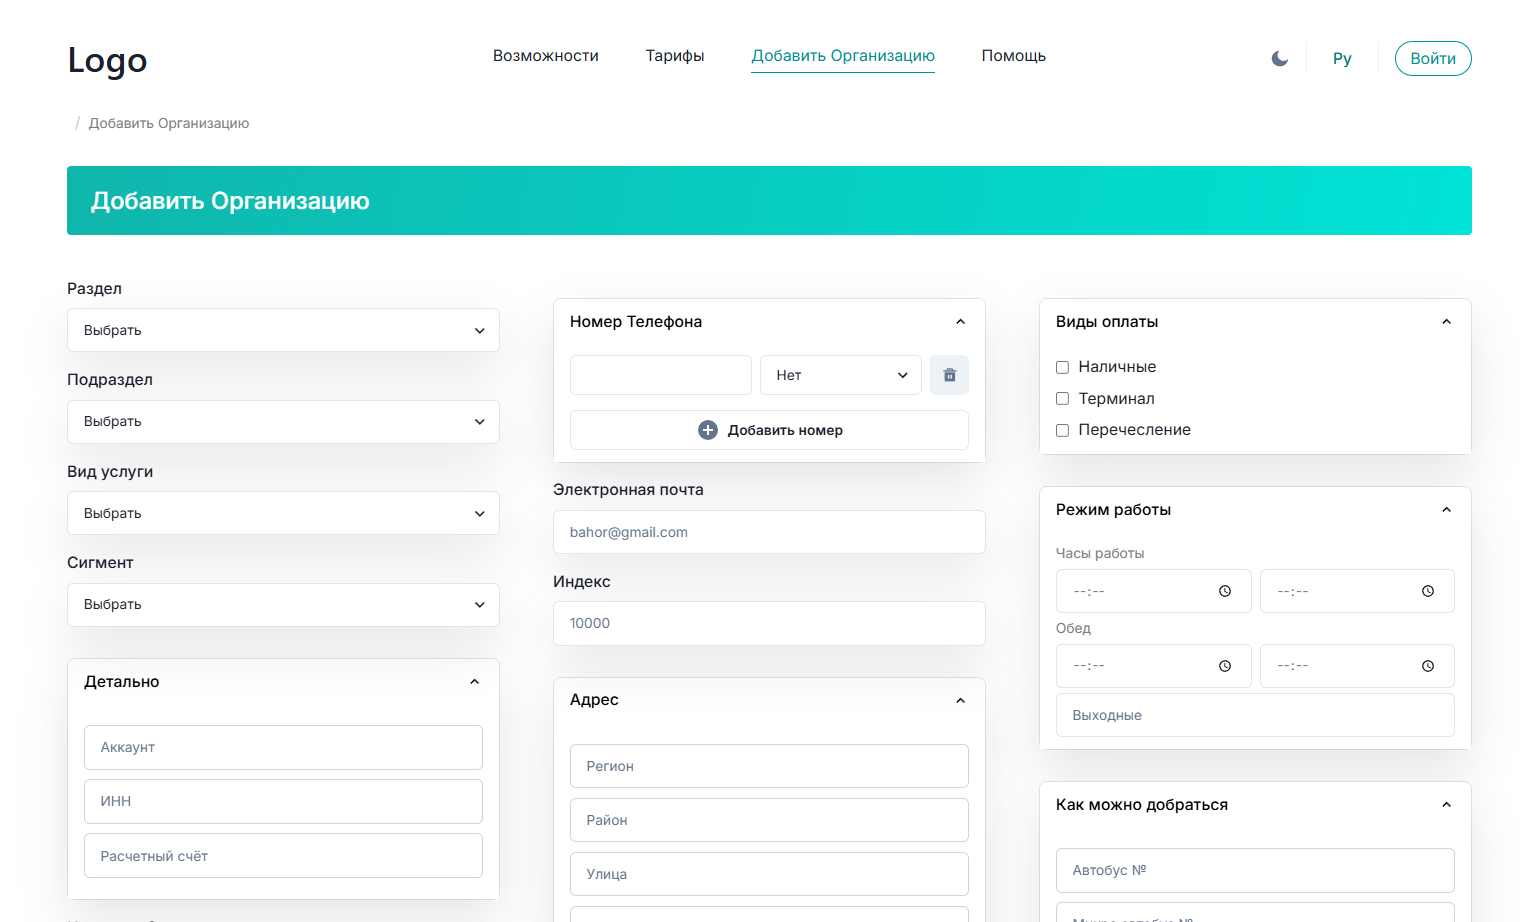Click the Войти button
1524x922 pixels.
pyautogui.click(x=1433, y=59)
